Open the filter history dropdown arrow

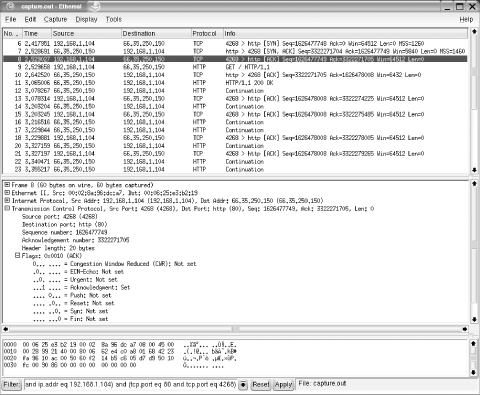pyautogui.click(x=243, y=385)
